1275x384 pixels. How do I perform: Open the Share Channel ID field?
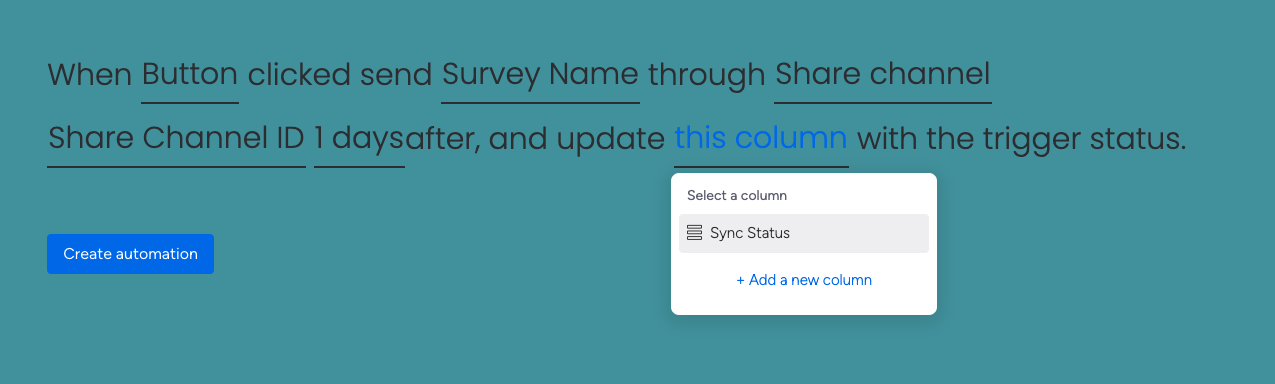(176, 139)
